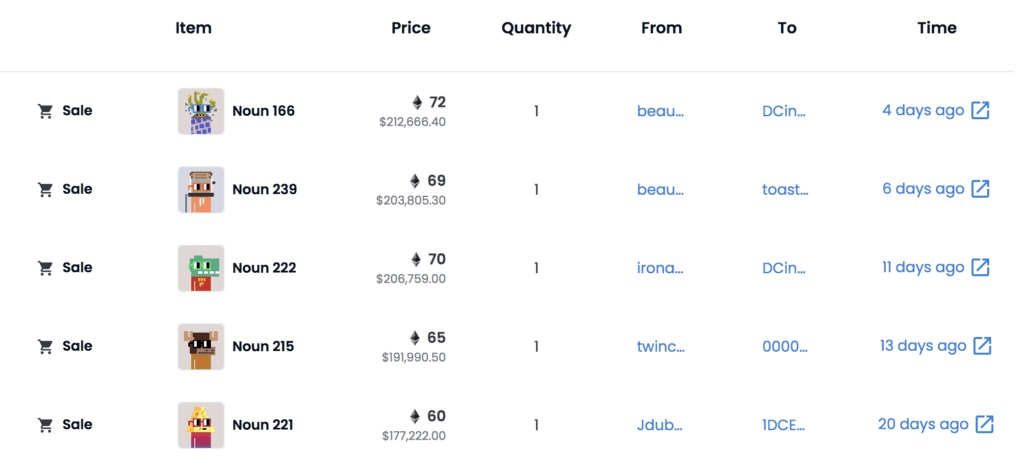Click the cart icon beside Noun 222 sale

tap(45, 268)
